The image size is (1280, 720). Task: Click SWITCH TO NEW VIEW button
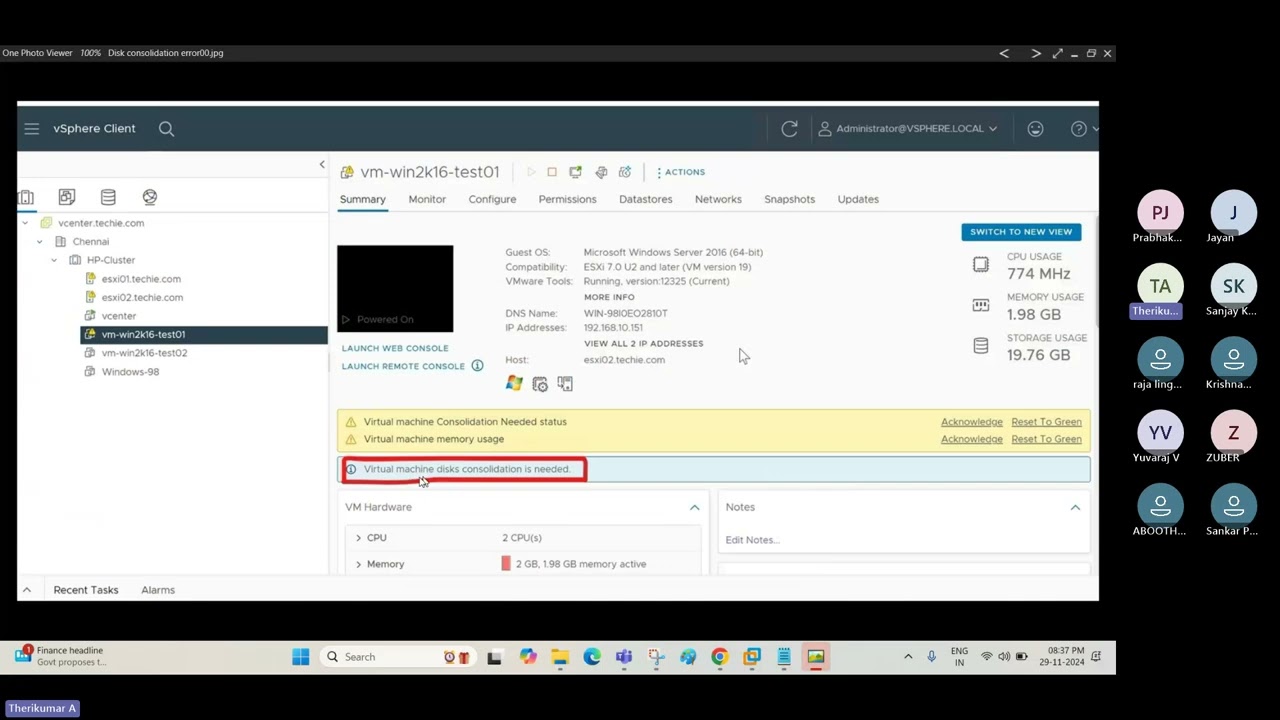pos(1020,231)
